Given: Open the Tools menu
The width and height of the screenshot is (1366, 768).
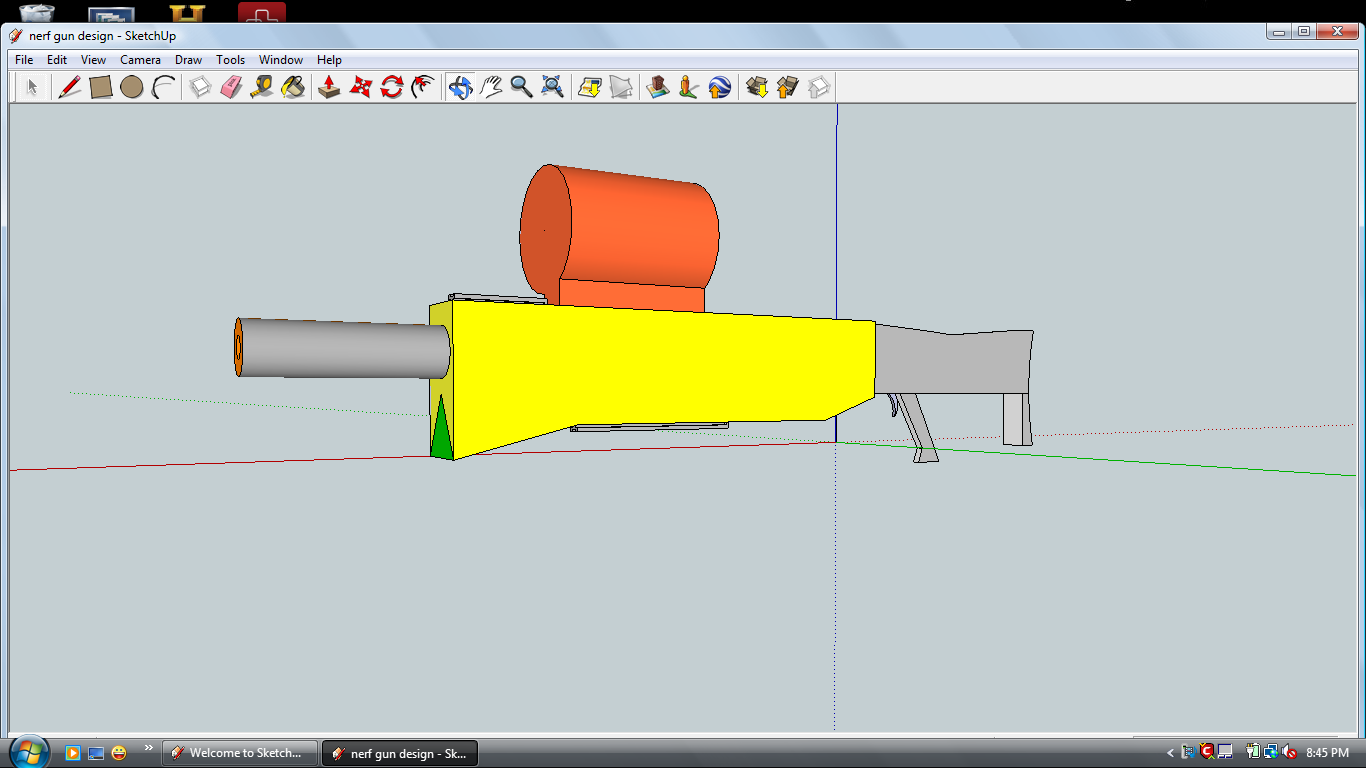Looking at the screenshot, I should [x=231, y=60].
